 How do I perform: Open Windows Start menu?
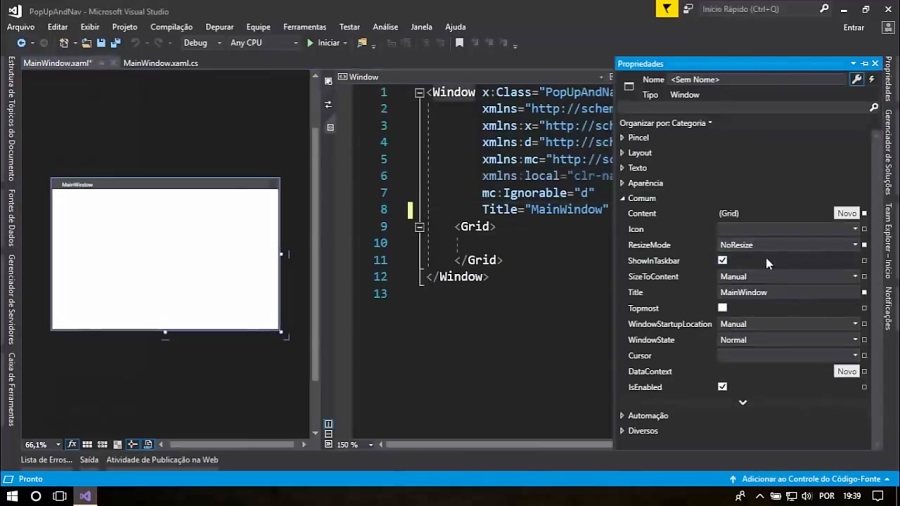click(x=12, y=496)
